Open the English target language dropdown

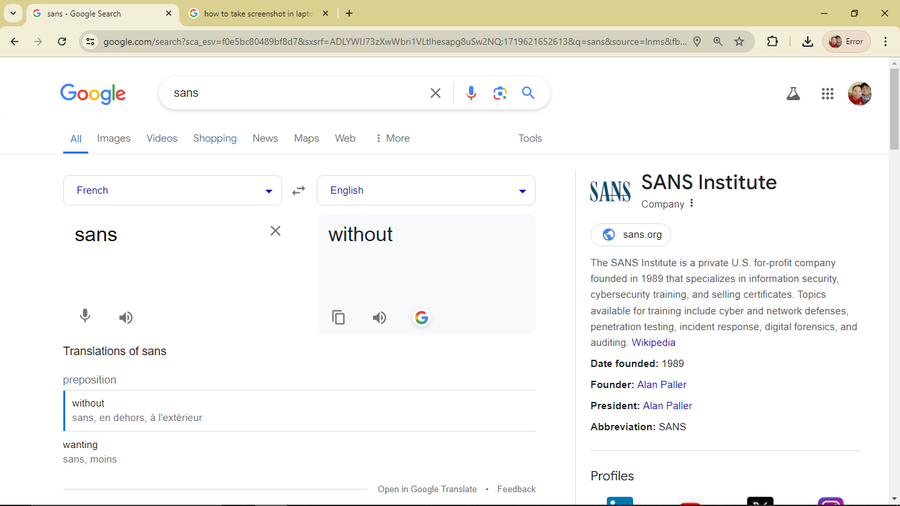(x=426, y=190)
